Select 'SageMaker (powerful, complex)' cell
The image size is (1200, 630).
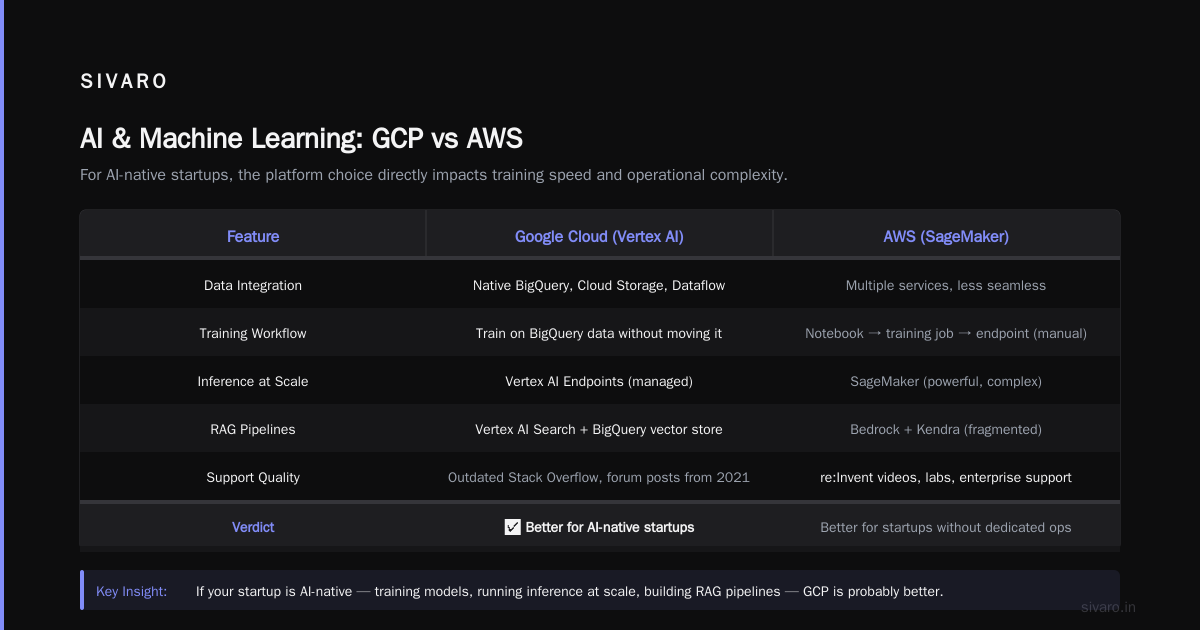pos(946,382)
